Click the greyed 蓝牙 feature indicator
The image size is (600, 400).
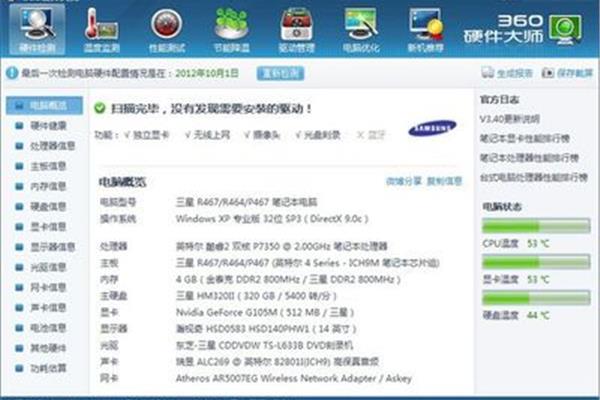(x=371, y=135)
